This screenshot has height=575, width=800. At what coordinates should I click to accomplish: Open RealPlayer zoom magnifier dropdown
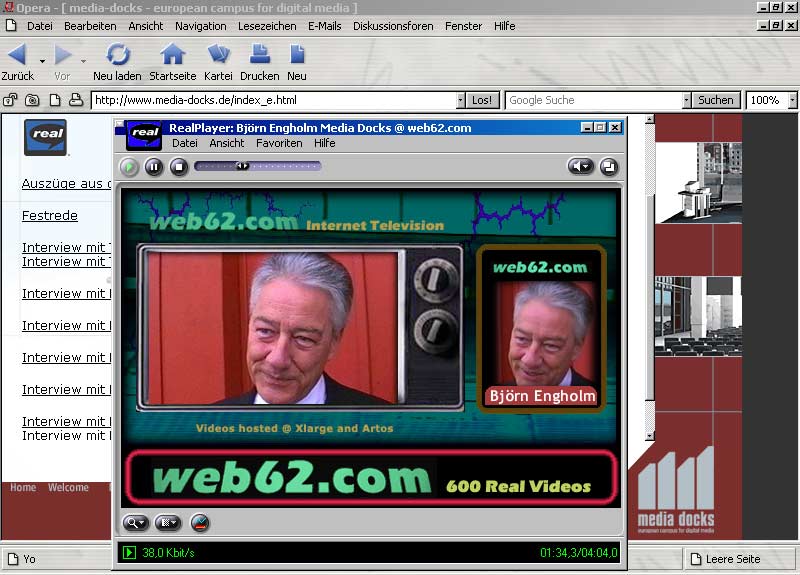tap(135, 523)
